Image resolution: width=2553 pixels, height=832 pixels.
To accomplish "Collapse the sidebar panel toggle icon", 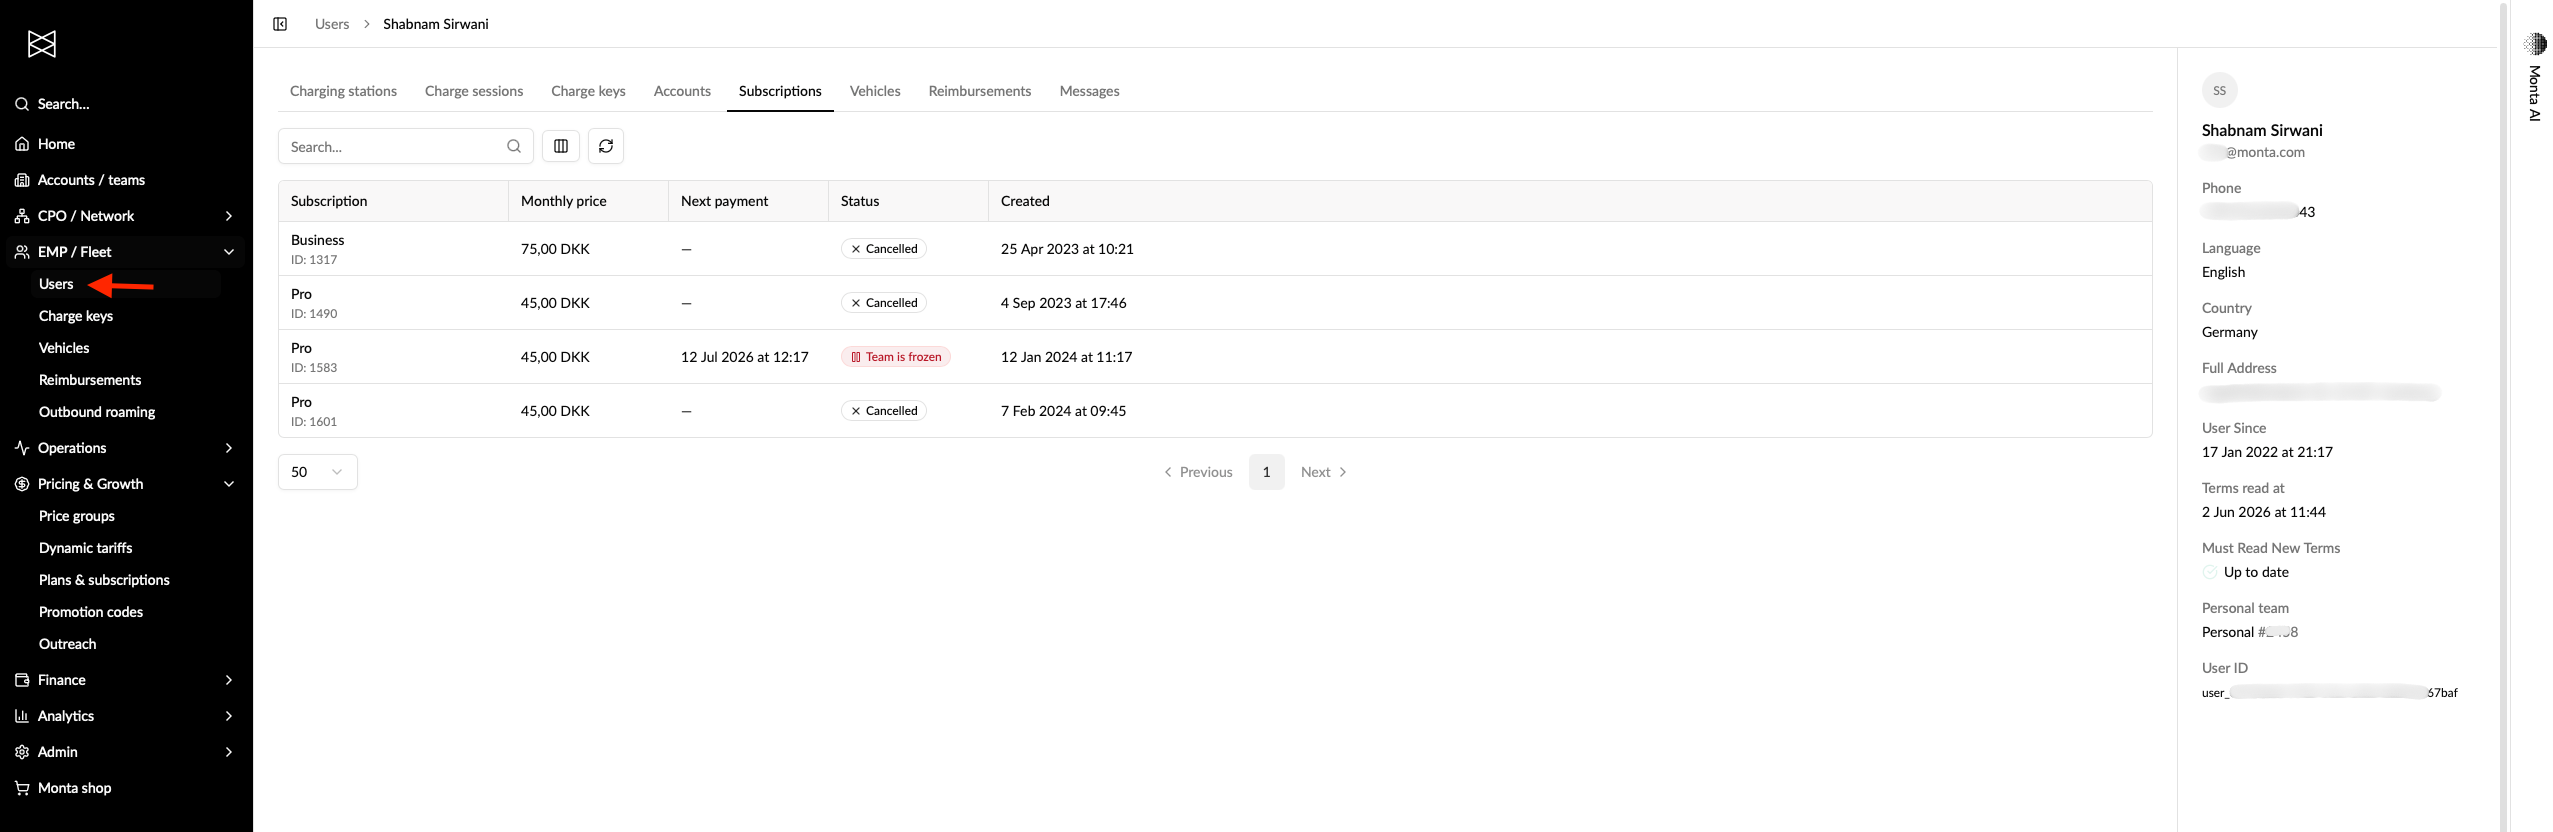I will (x=280, y=24).
